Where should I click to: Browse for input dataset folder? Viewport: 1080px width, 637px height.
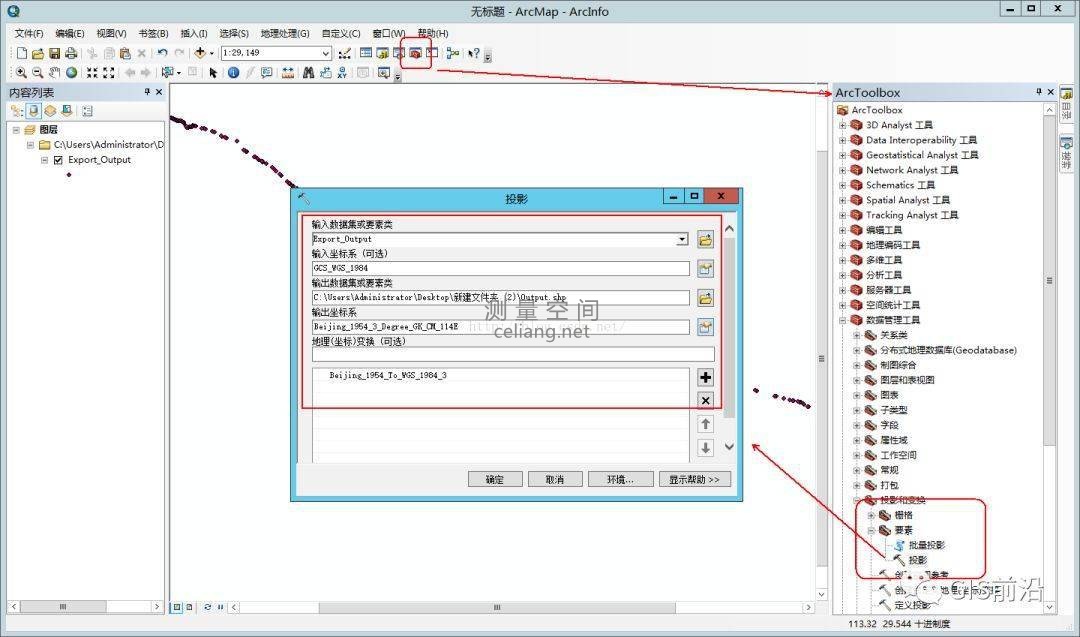(705, 240)
